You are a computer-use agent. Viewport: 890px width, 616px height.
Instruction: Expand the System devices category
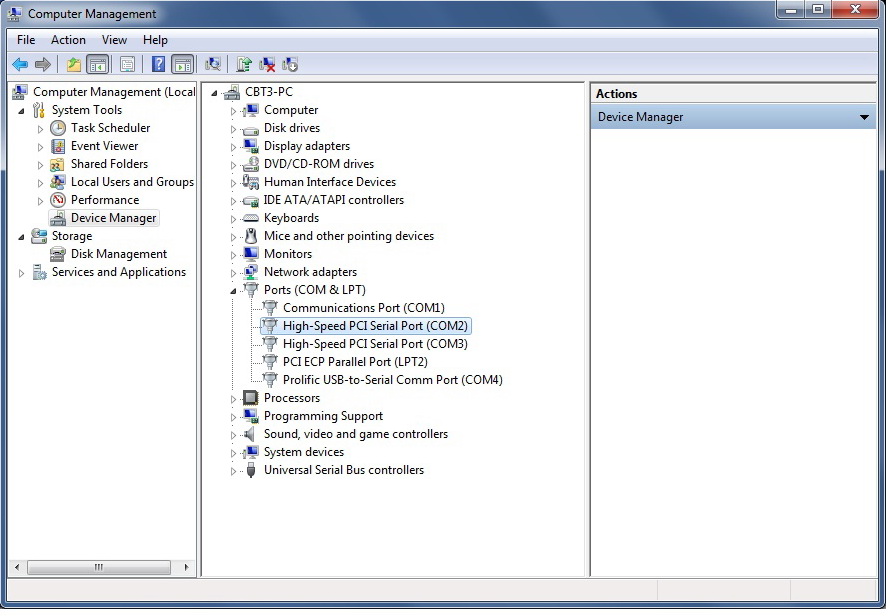pos(233,454)
